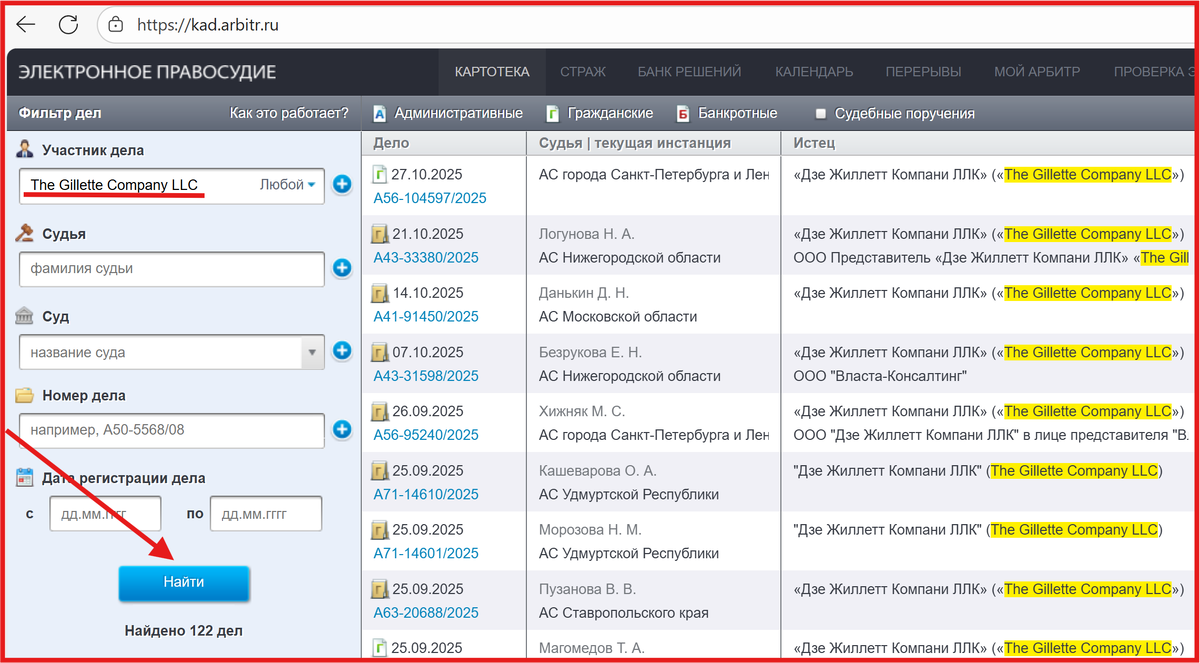Viewport: 1200px width, 663px height.
Task: Add another court with plus icon
Action: [x=342, y=351]
